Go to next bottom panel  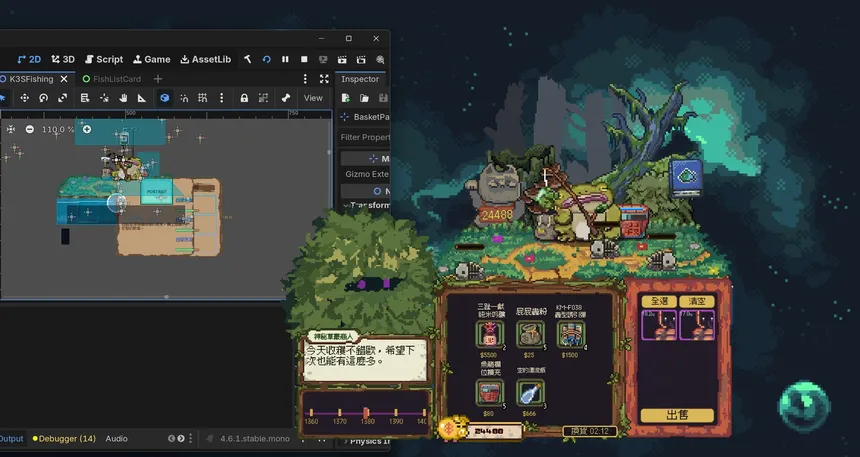point(181,439)
